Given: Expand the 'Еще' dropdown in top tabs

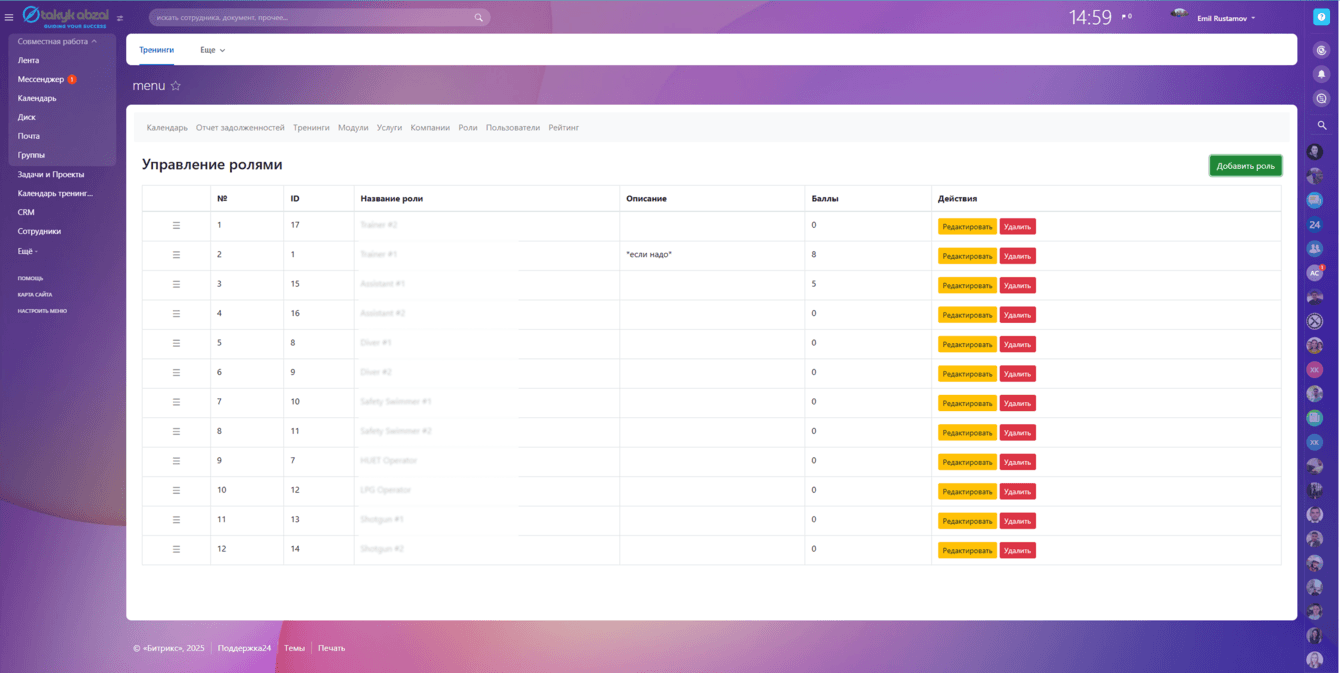Looking at the screenshot, I should tap(212, 50).
